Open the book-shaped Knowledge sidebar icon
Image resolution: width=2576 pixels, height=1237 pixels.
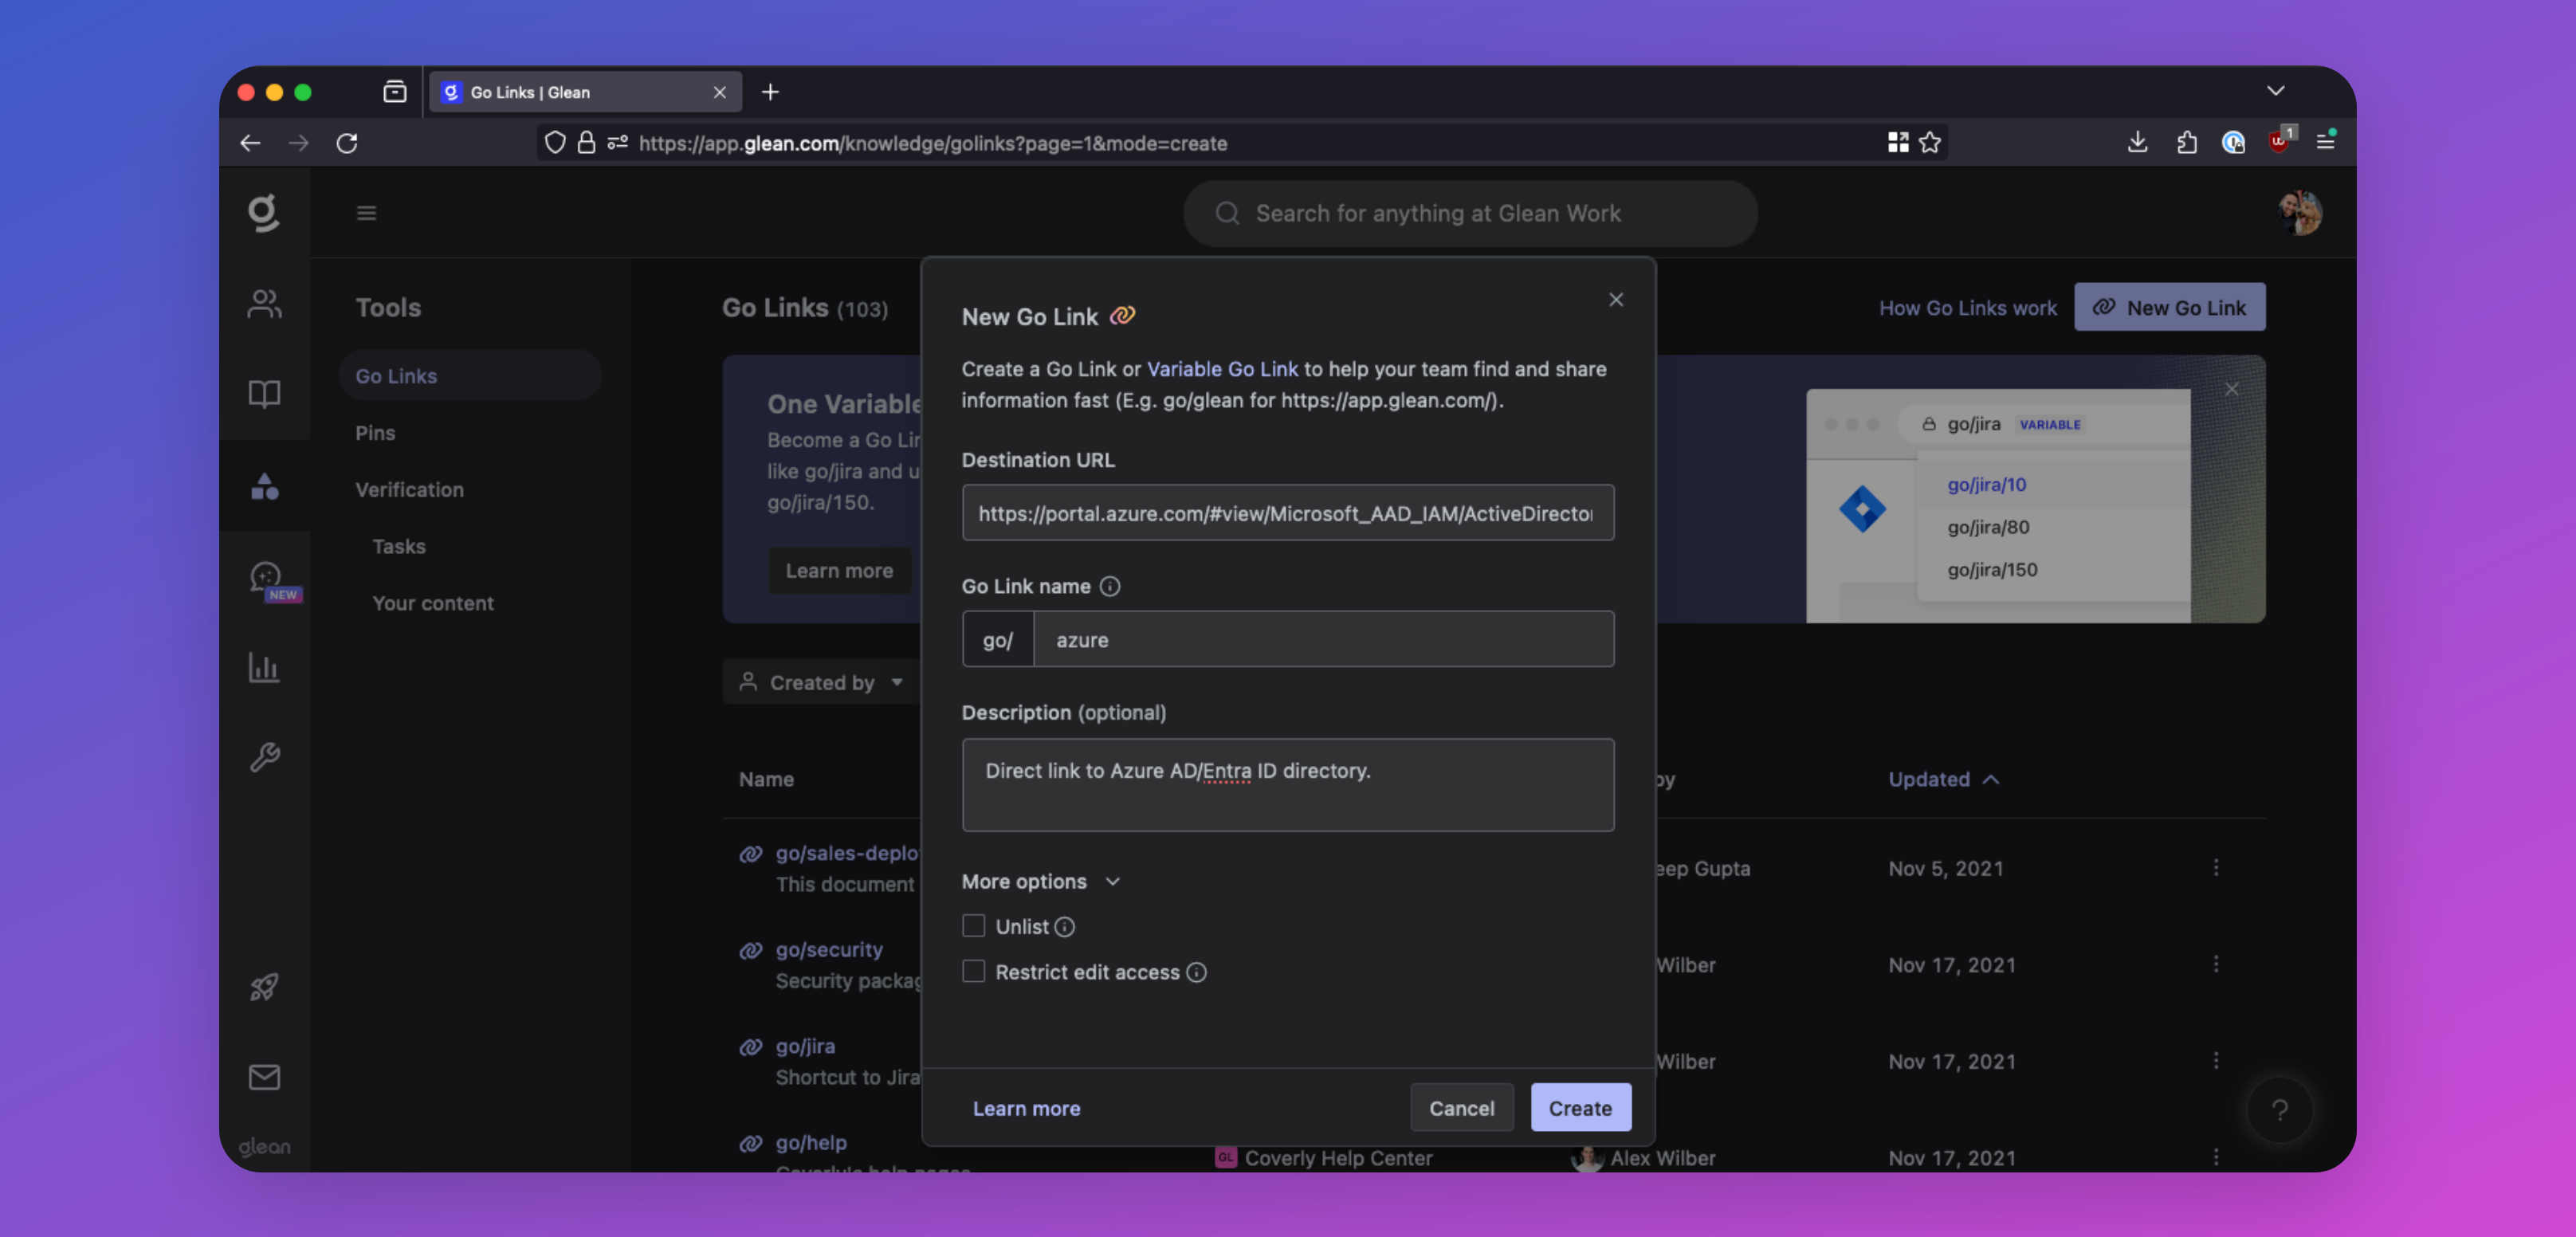coord(264,393)
